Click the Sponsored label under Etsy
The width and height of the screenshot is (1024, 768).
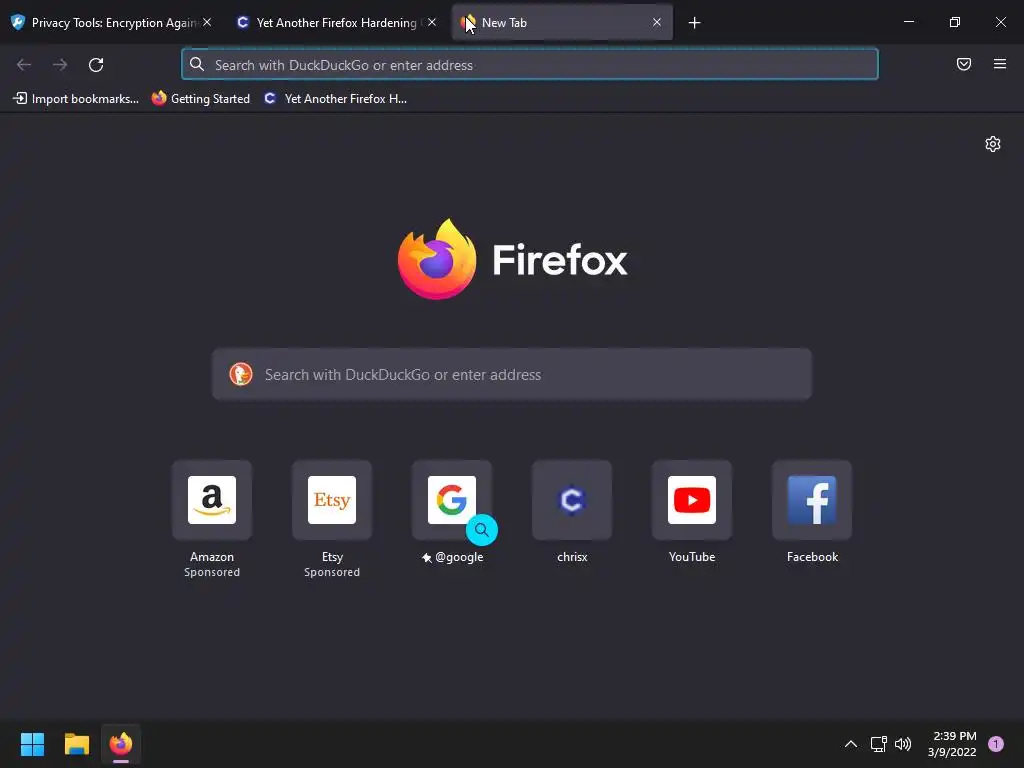click(x=332, y=572)
